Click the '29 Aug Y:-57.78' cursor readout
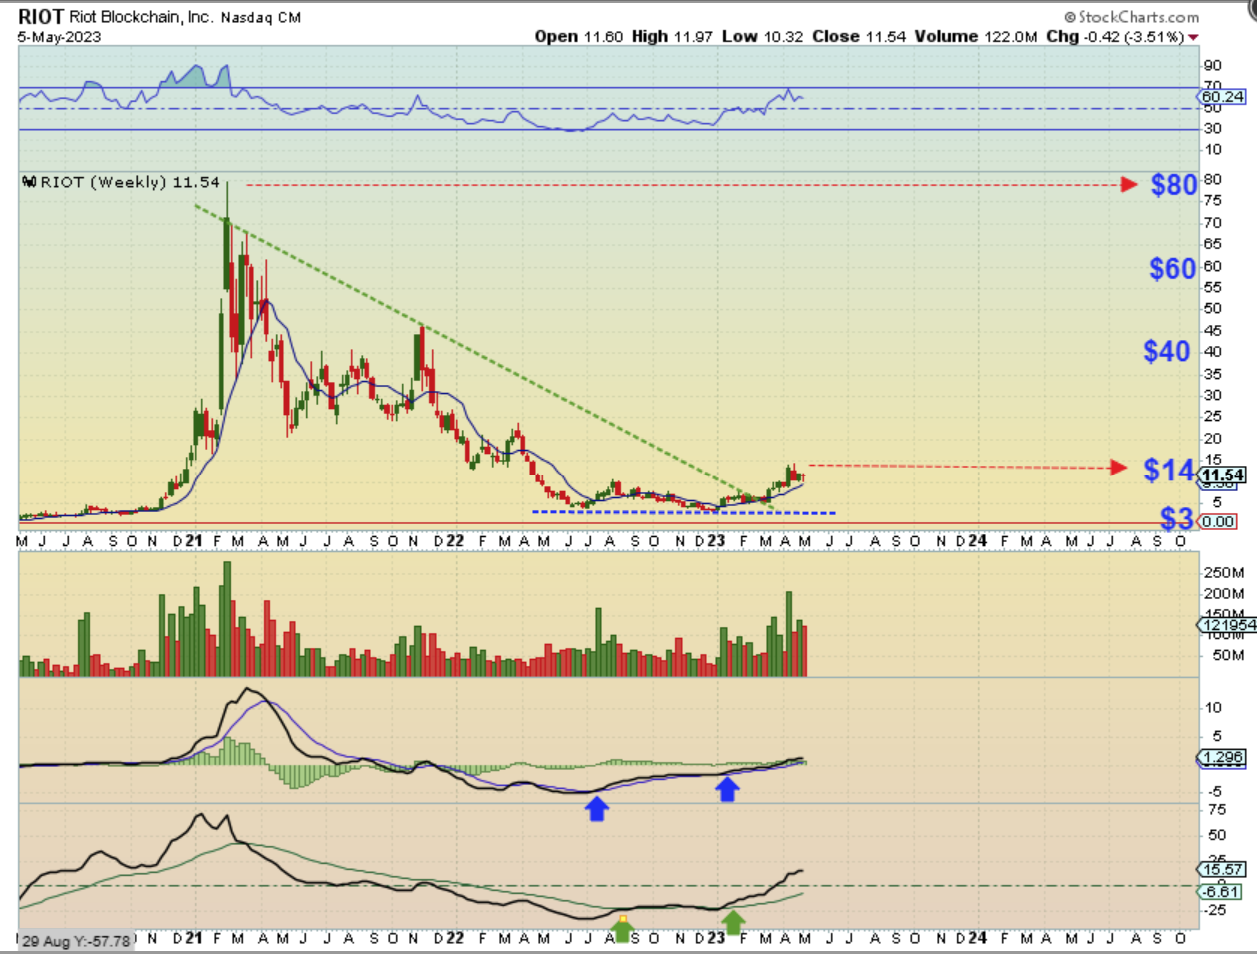1257x954 pixels. point(76,941)
